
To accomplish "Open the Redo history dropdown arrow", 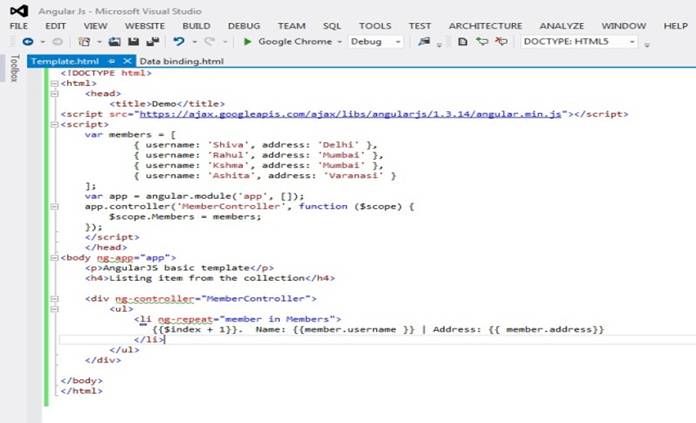I will pyautogui.click(x=225, y=42).
